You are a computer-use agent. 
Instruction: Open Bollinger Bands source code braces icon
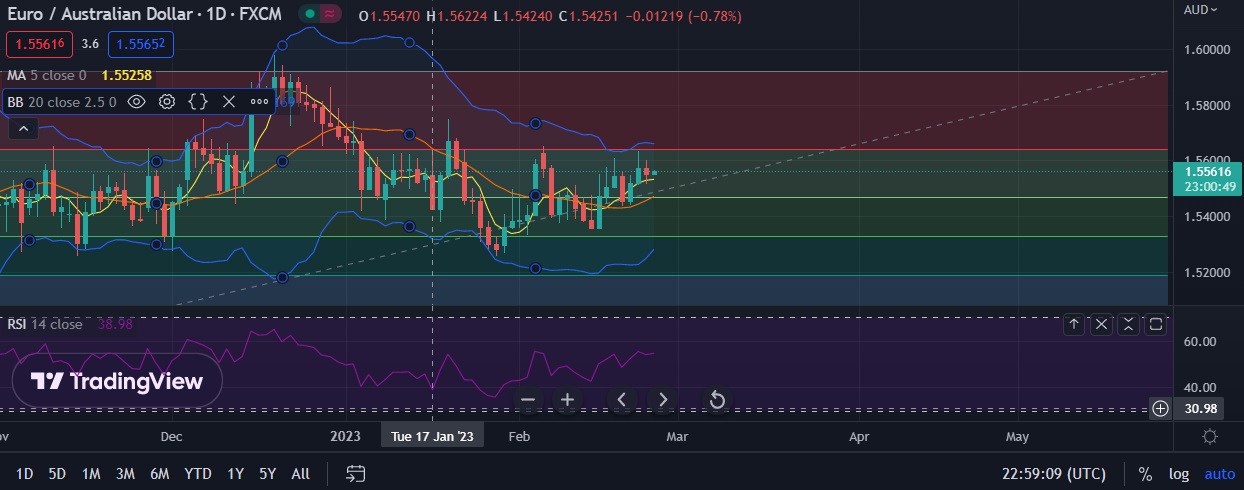click(x=198, y=101)
